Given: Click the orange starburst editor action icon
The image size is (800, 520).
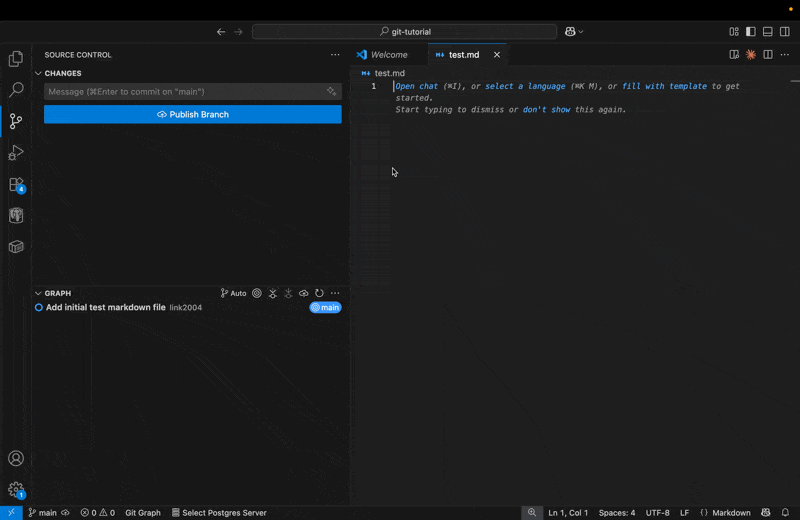Looking at the screenshot, I should point(751,55).
